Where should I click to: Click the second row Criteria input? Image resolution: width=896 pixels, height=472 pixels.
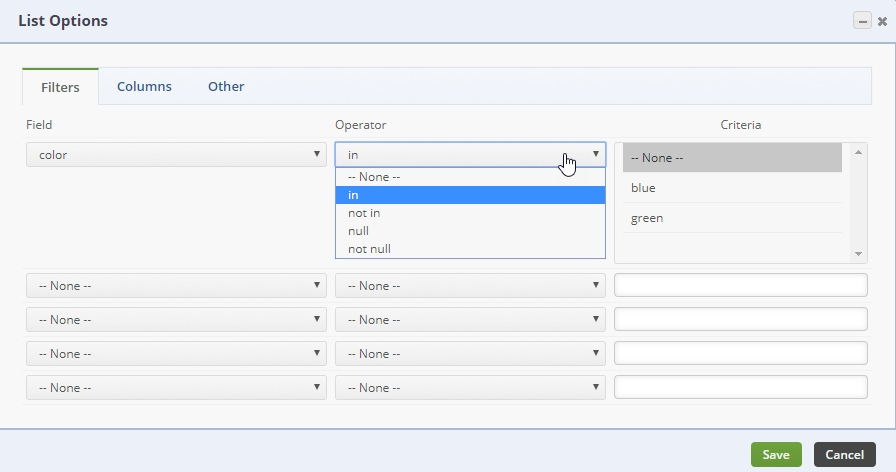coord(740,286)
